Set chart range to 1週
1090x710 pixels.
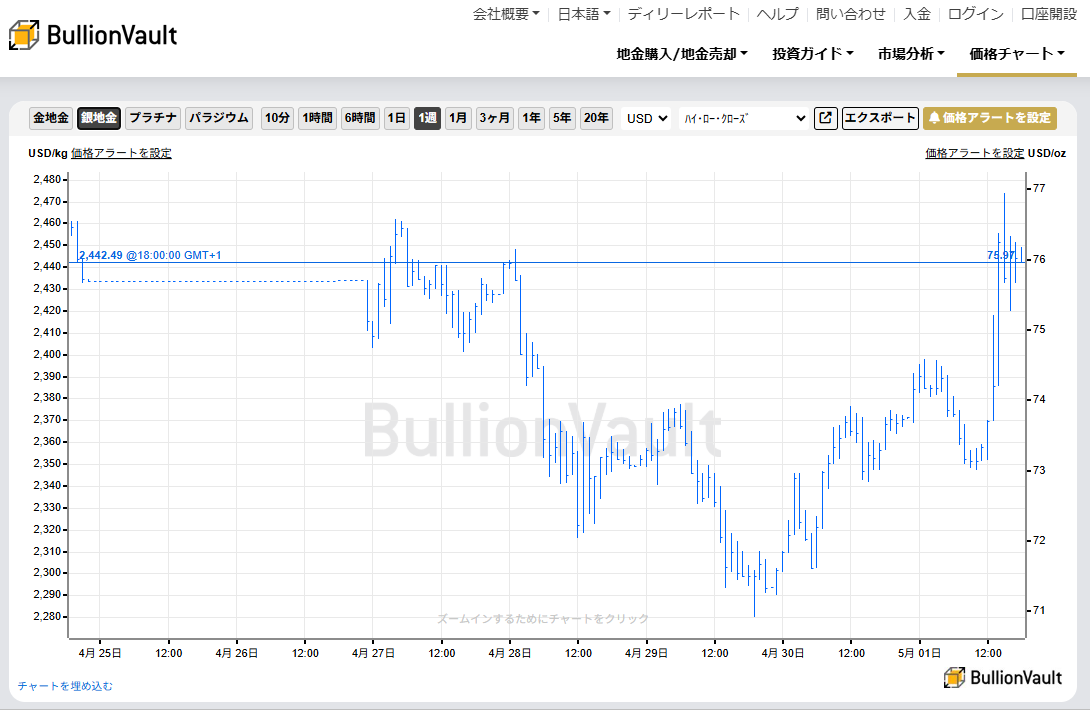coord(428,118)
